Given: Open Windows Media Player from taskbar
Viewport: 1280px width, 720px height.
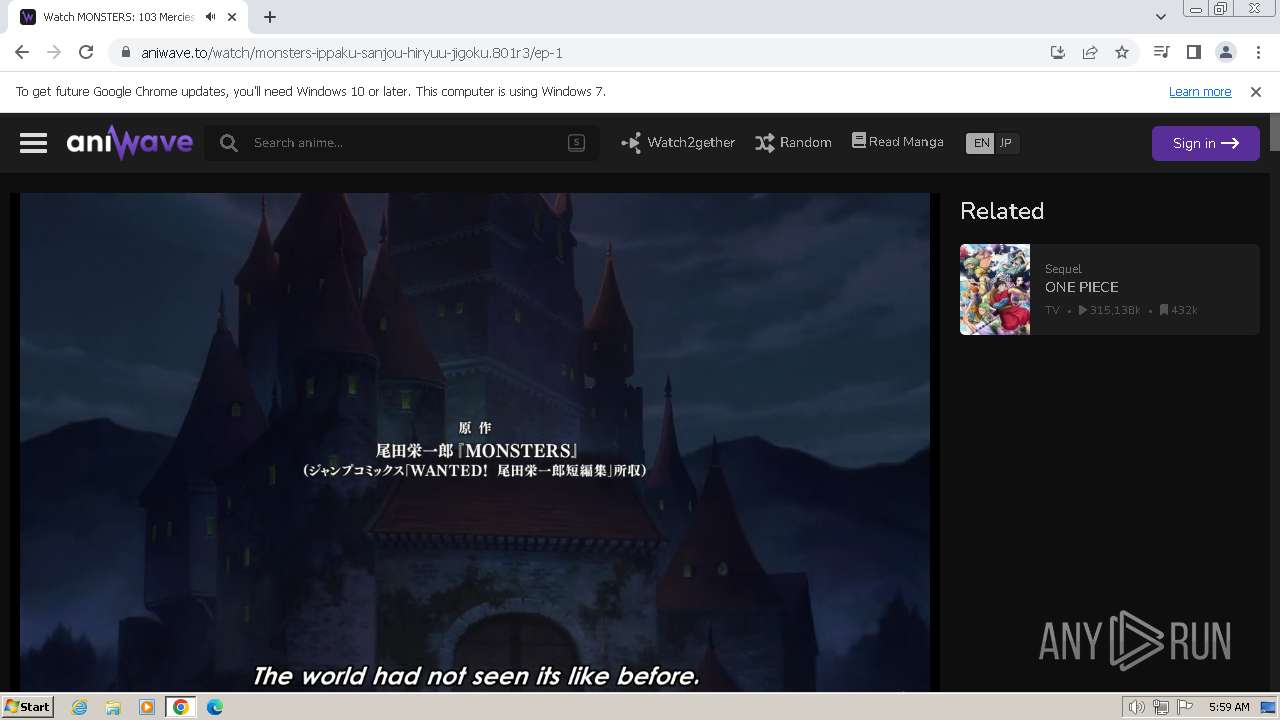Looking at the screenshot, I should tap(147, 707).
